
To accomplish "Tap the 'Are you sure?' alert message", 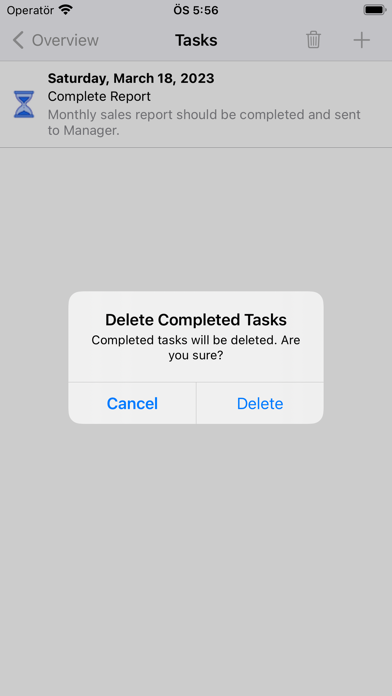I will tap(196, 348).
